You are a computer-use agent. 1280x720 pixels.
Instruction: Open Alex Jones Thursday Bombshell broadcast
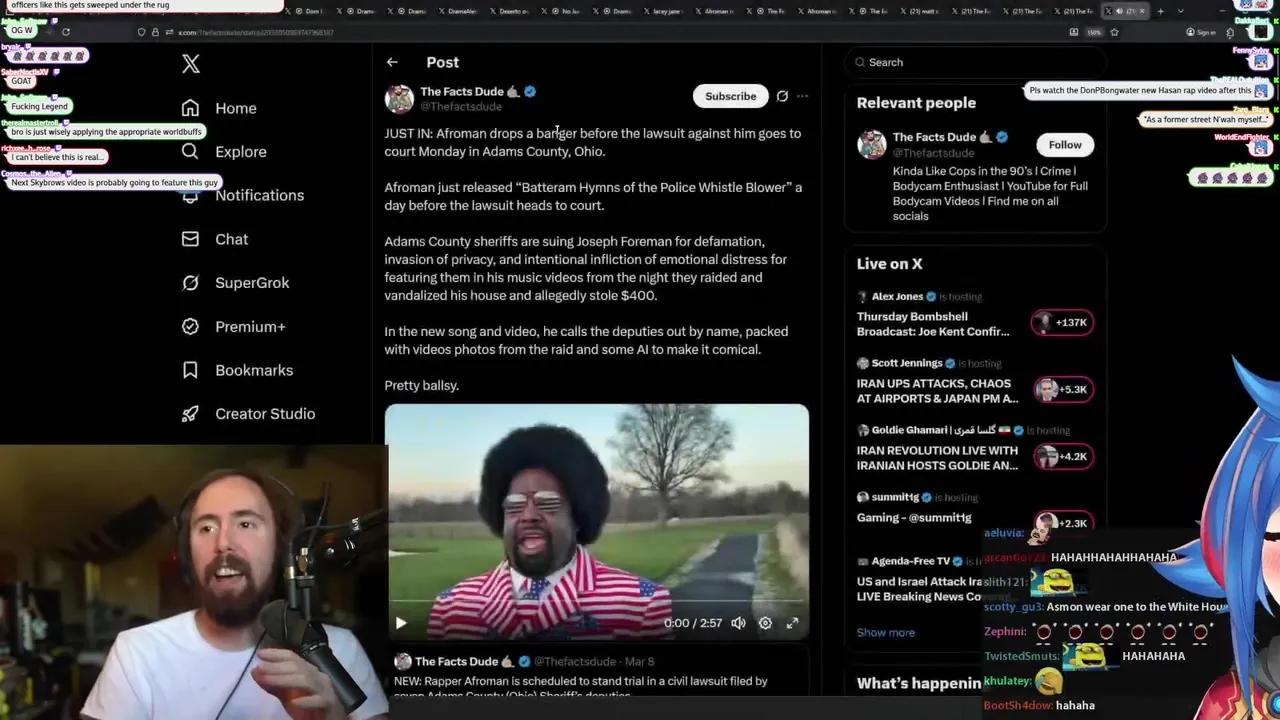pos(933,324)
